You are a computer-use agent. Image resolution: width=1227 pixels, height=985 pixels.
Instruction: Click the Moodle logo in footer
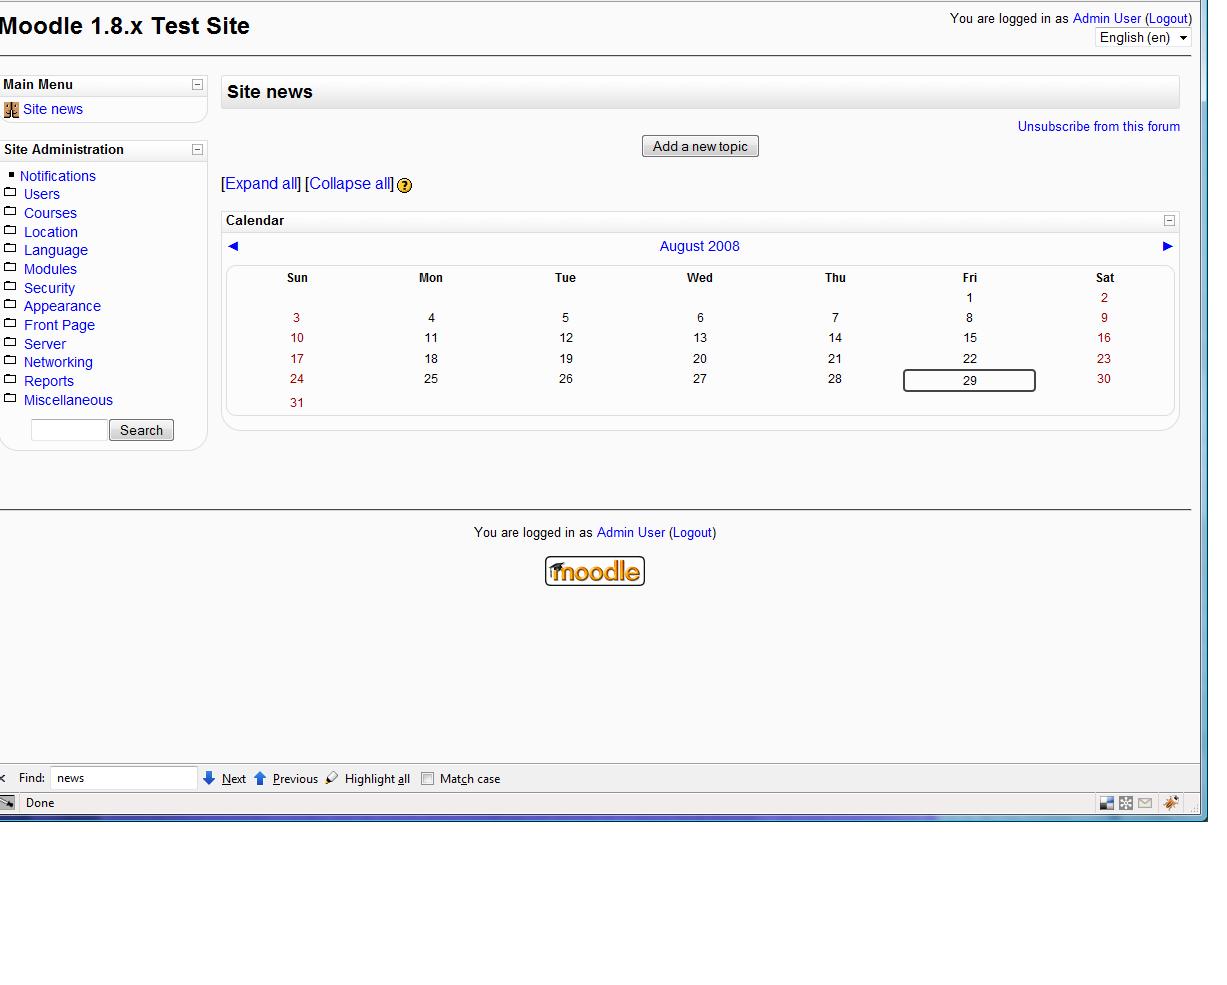click(x=595, y=571)
